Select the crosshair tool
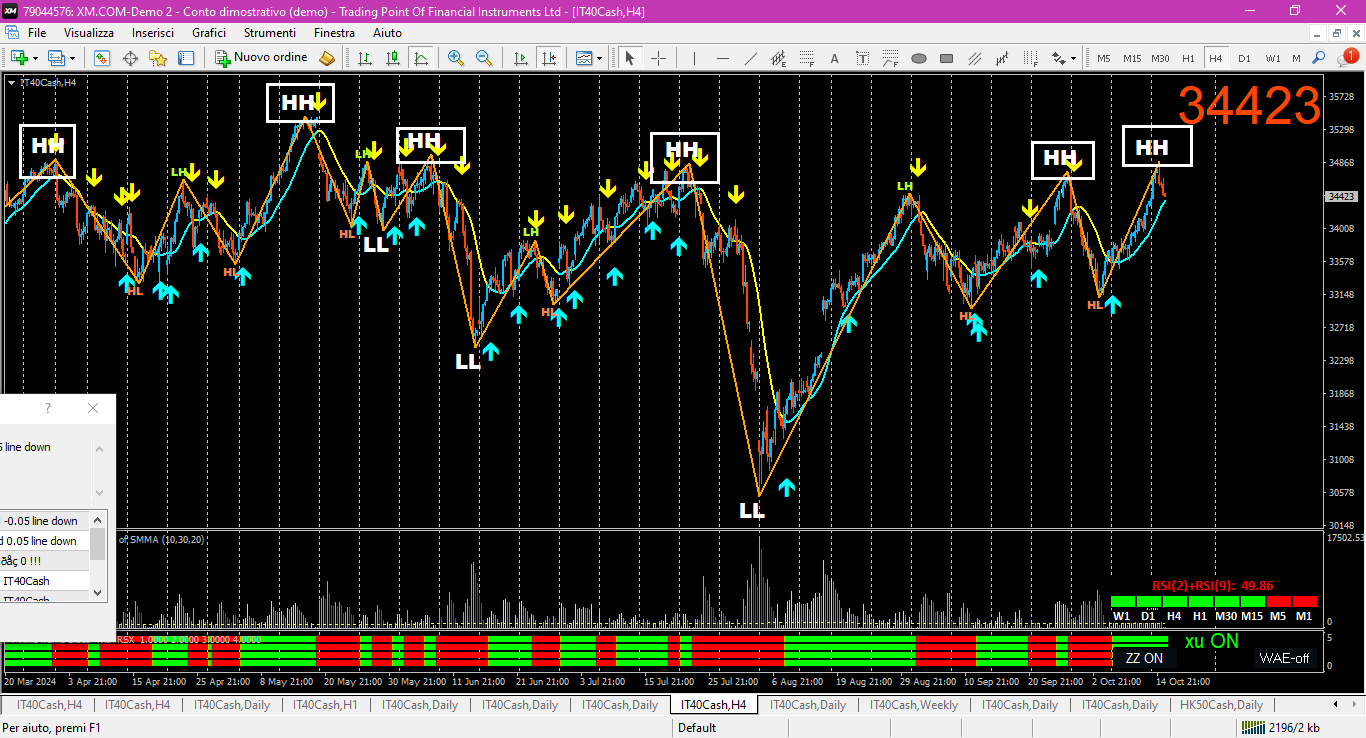Viewport: 1366px width, 738px height. [x=658, y=58]
